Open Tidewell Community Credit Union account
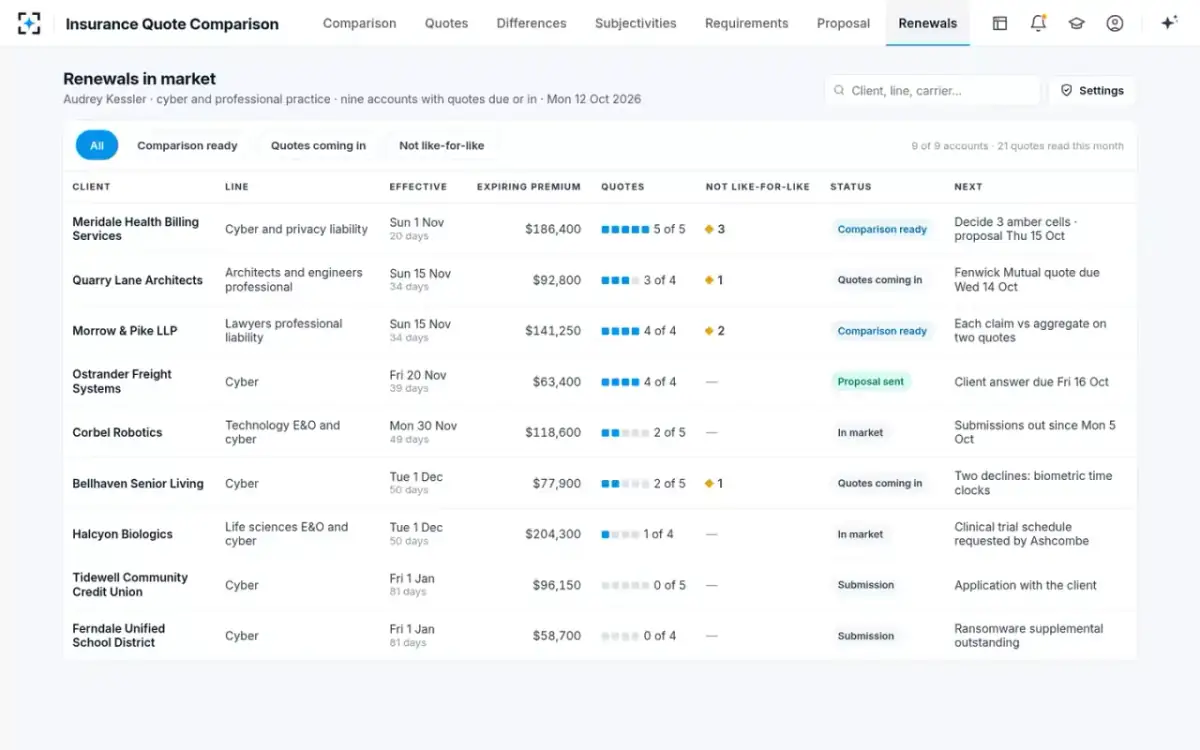The height and width of the screenshot is (750, 1200). (x=130, y=585)
